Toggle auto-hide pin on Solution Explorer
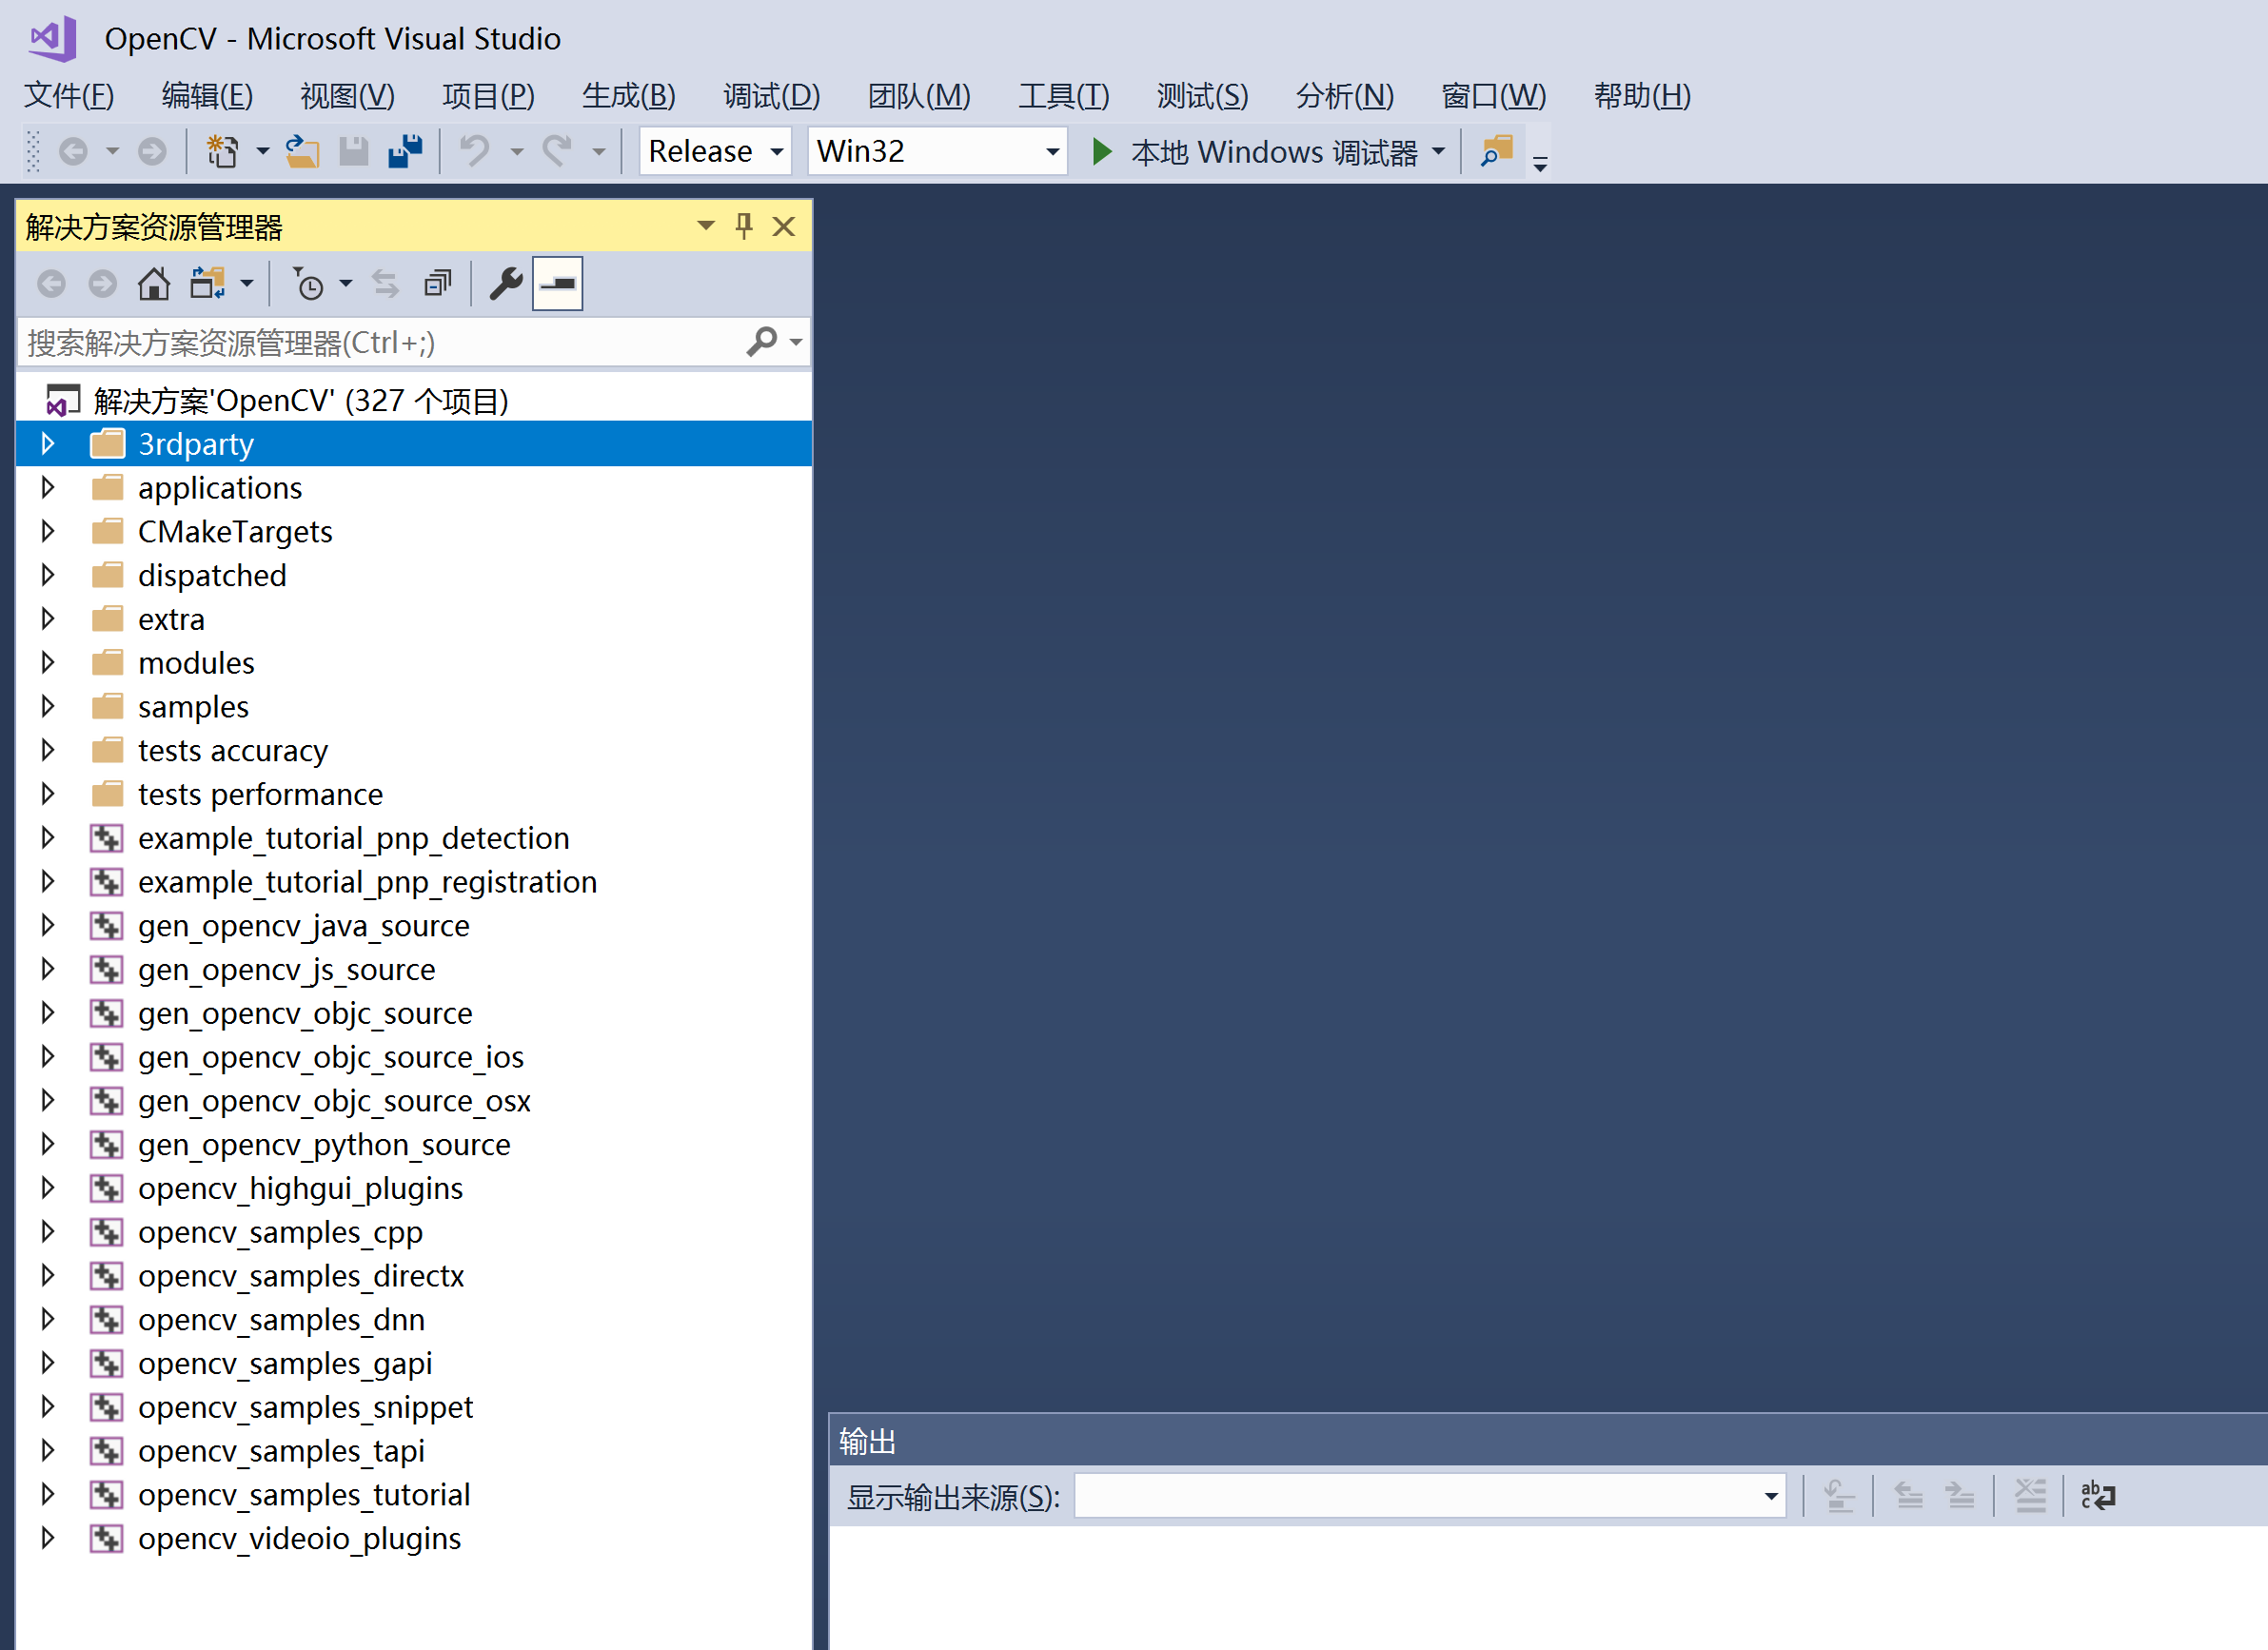The width and height of the screenshot is (2268, 1650). tap(744, 227)
